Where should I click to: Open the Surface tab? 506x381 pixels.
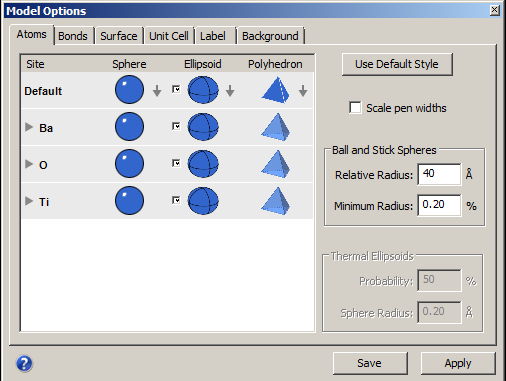(119, 36)
